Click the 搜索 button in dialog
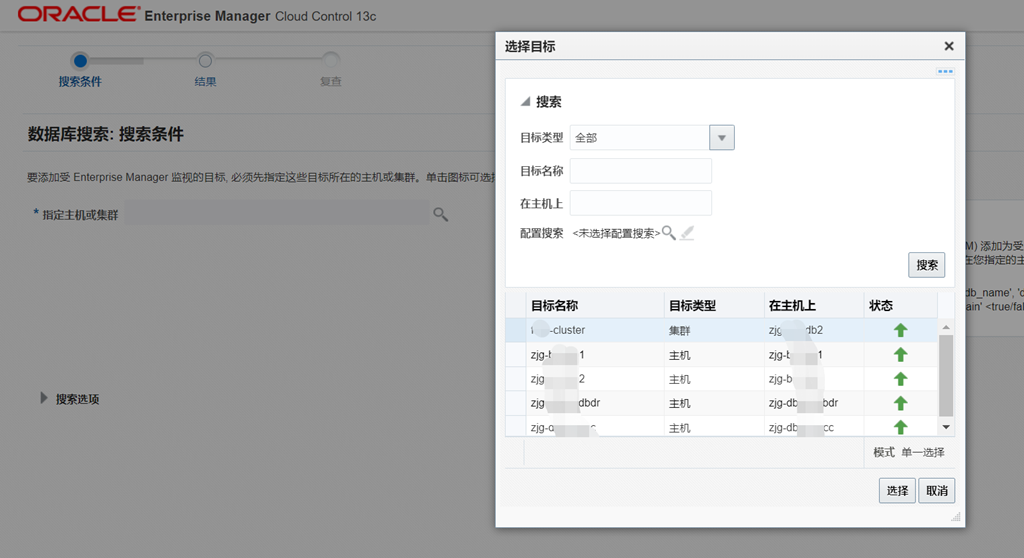Screen dimensions: 1024x558 [x=926, y=265]
